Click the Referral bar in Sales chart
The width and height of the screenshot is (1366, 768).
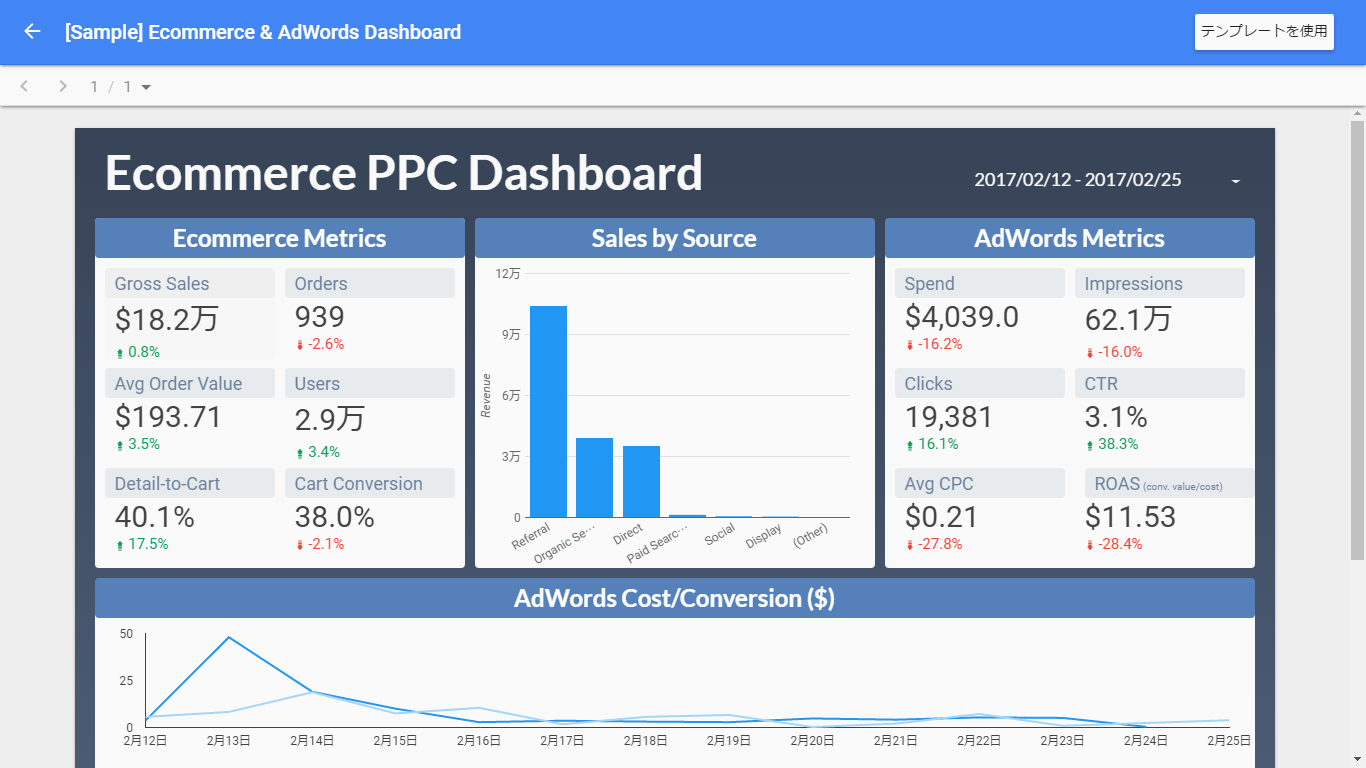click(x=548, y=411)
